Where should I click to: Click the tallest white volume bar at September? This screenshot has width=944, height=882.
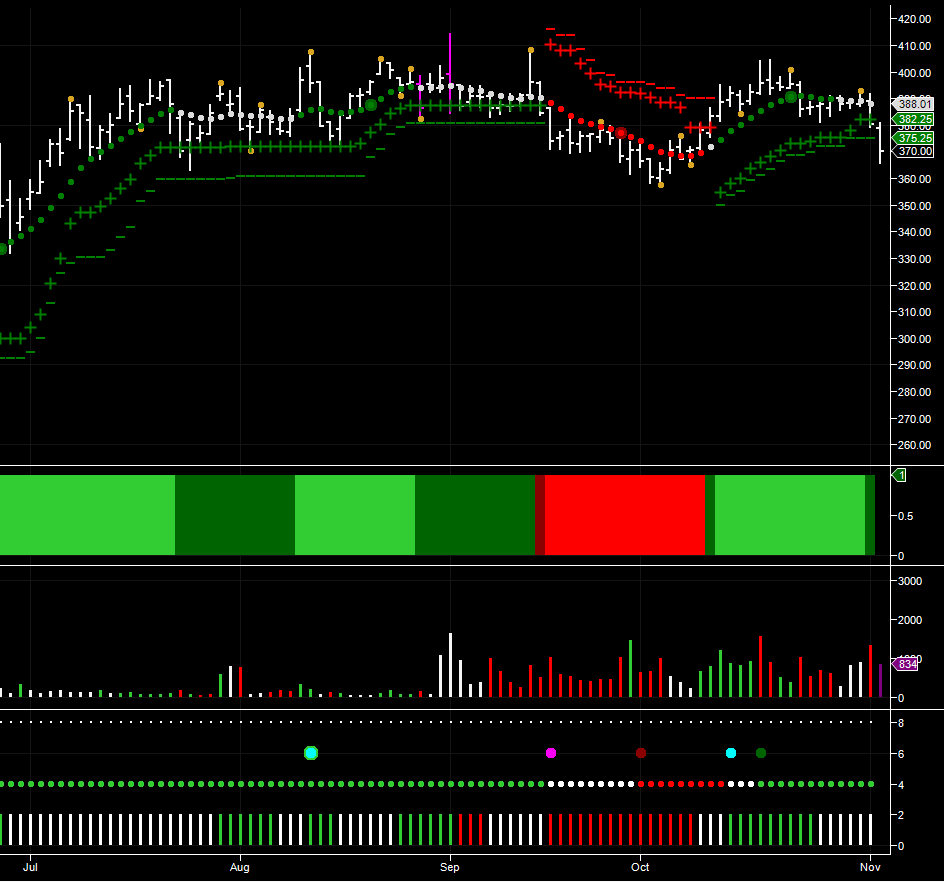[x=450, y=665]
